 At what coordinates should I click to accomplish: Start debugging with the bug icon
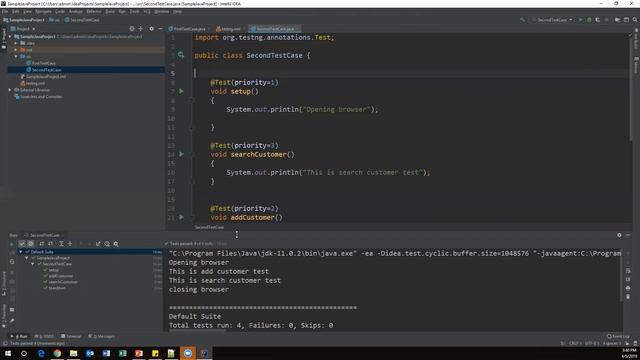tap(589, 20)
